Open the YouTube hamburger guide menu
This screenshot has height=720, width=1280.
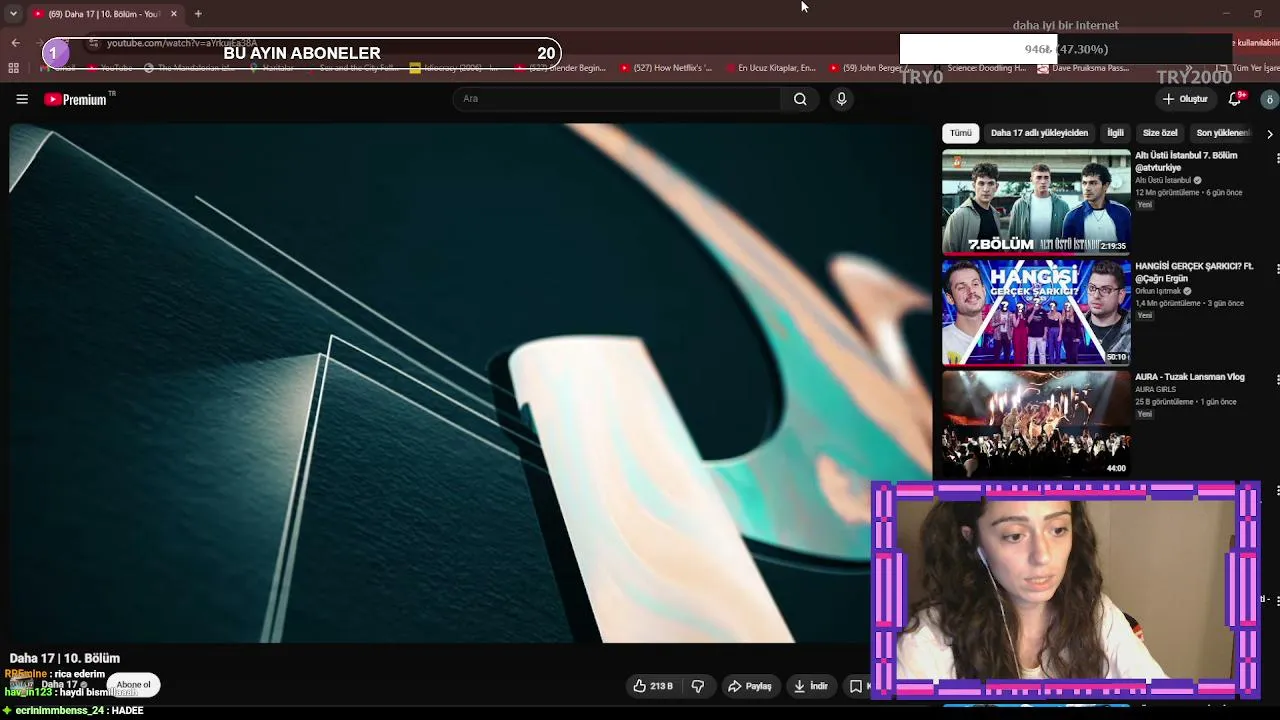(22, 99)
